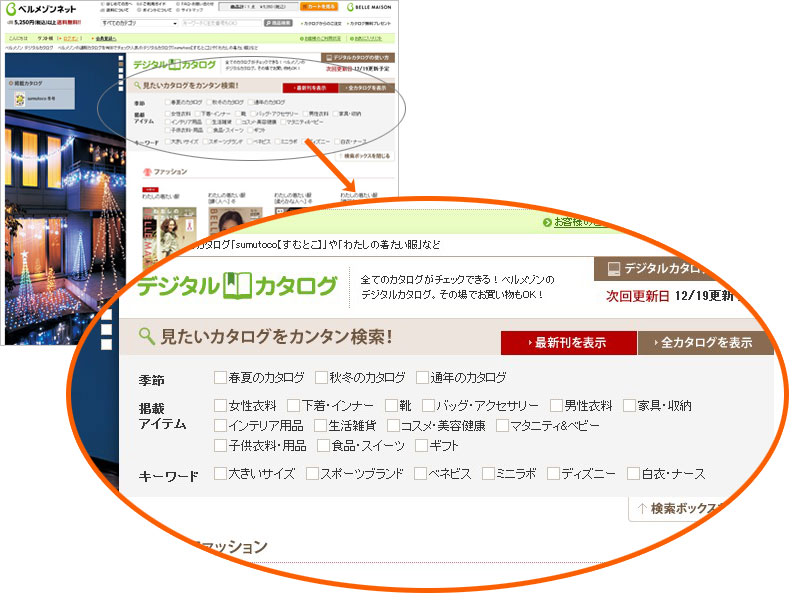Click the BELLE MAISON logo in the header
Screen dimensions: 800x613
pos(369,7)
